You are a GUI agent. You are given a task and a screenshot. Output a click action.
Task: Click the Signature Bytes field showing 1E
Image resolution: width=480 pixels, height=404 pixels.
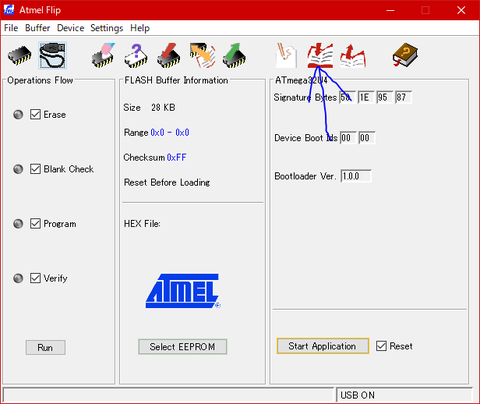coord(366,97)
